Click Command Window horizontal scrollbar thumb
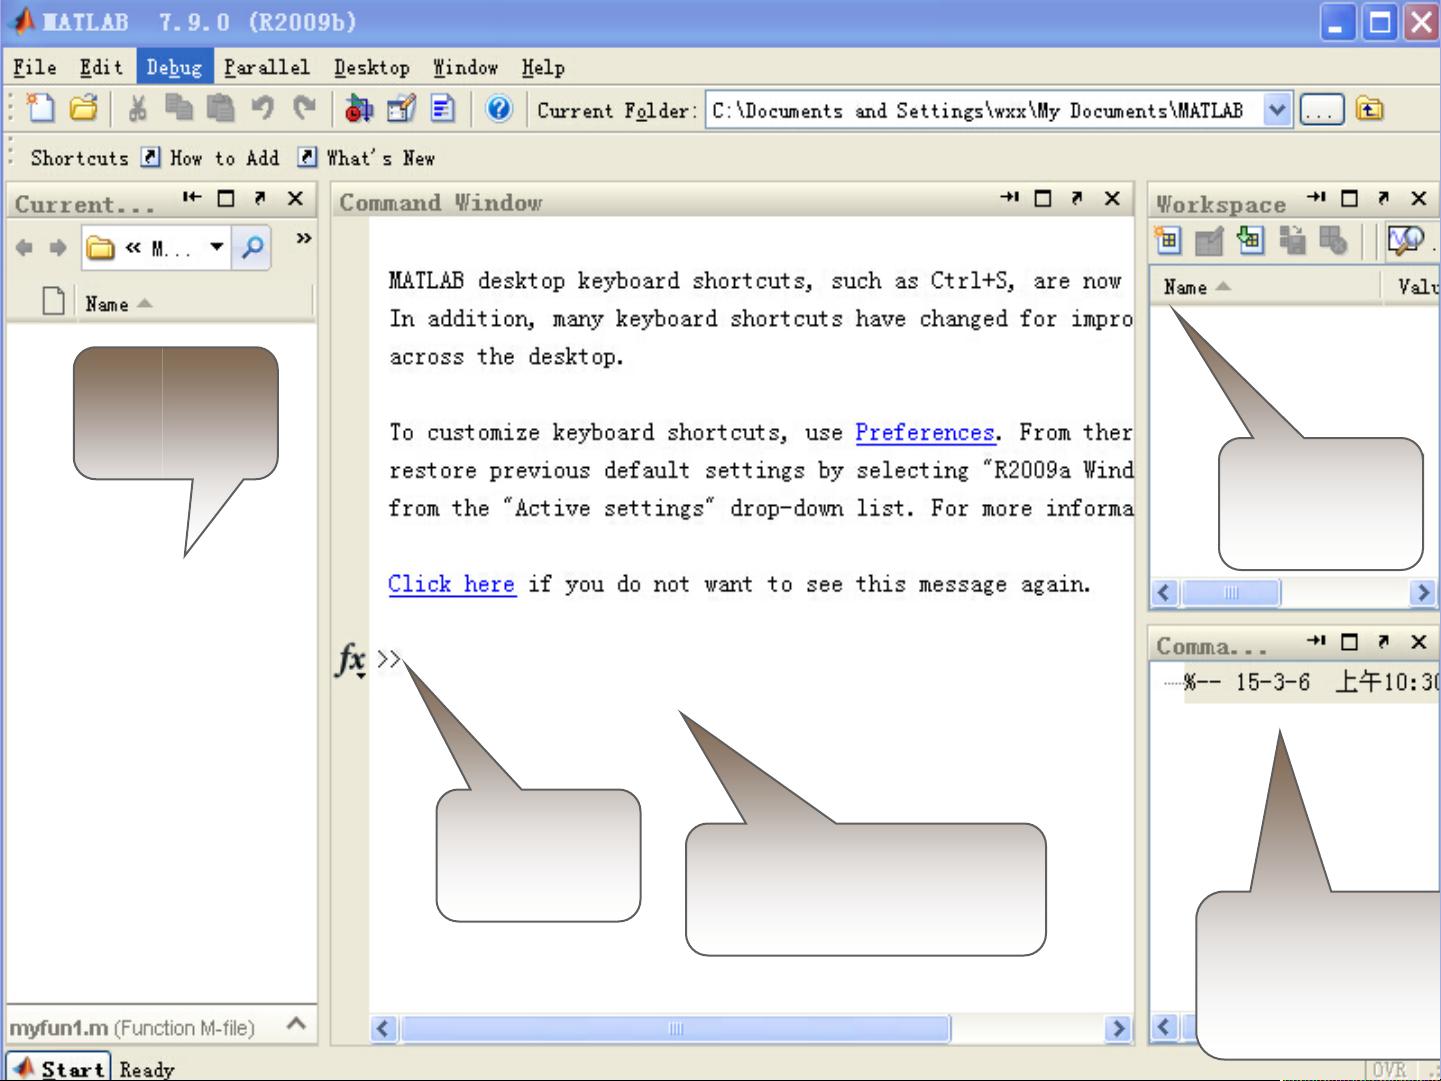 (676, 1028)
